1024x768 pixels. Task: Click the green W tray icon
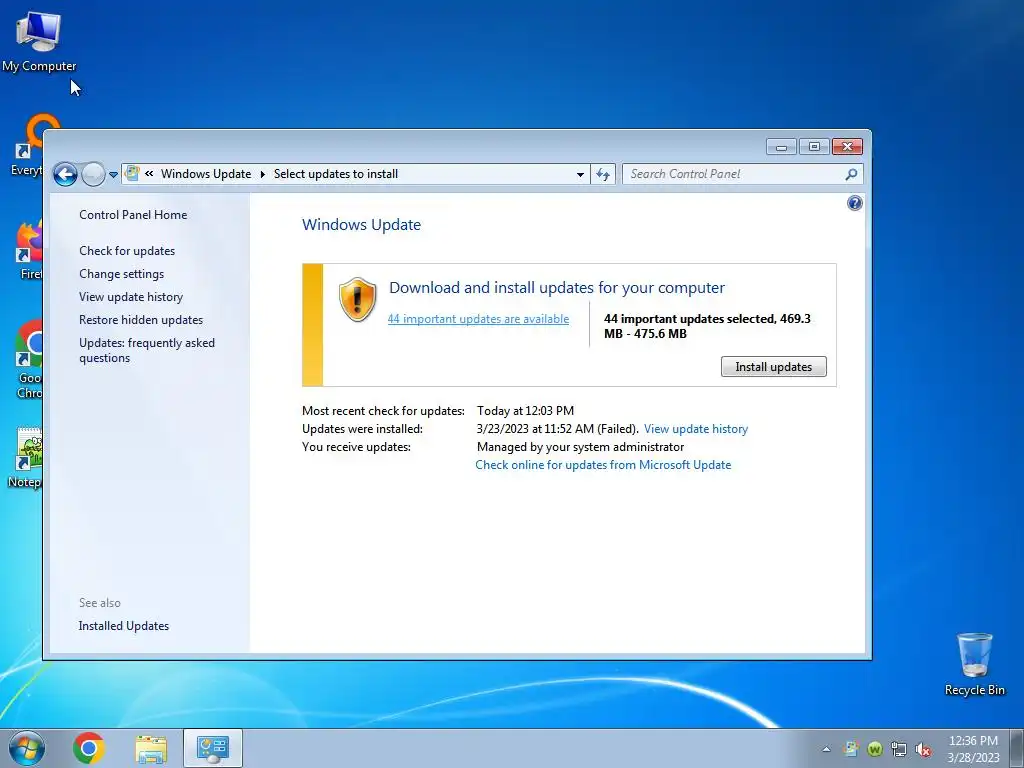click(x=874, y=749)
